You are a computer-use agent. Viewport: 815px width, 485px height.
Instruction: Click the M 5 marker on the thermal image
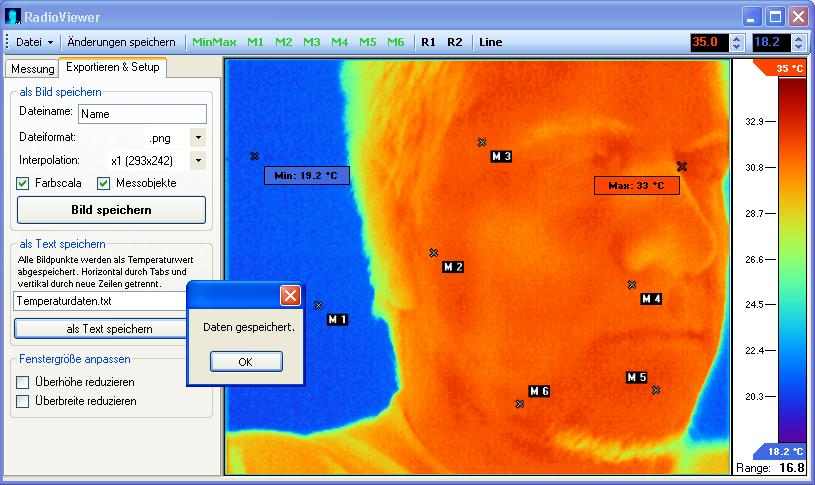[637, 377]
